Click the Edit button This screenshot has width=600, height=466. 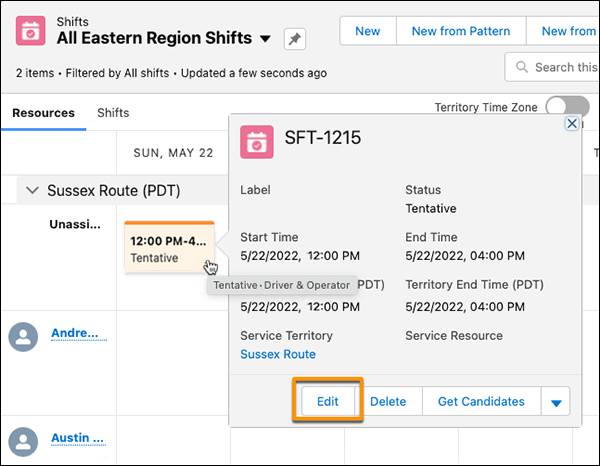(x=328, y=401)
